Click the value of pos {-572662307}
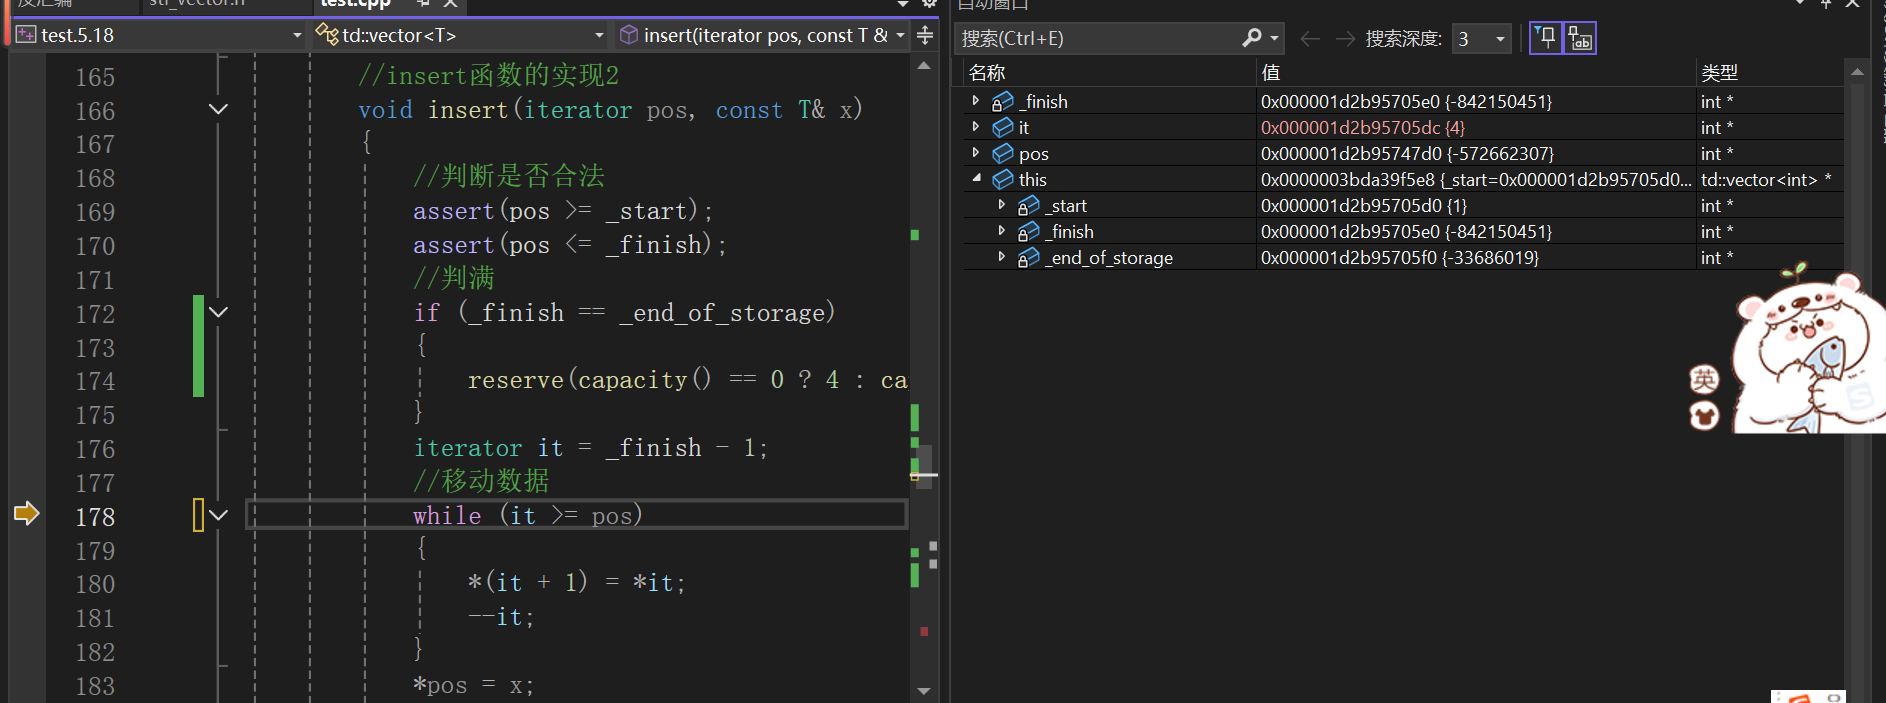Viewport: 1886px width, 703px height. pos(1407,154)
